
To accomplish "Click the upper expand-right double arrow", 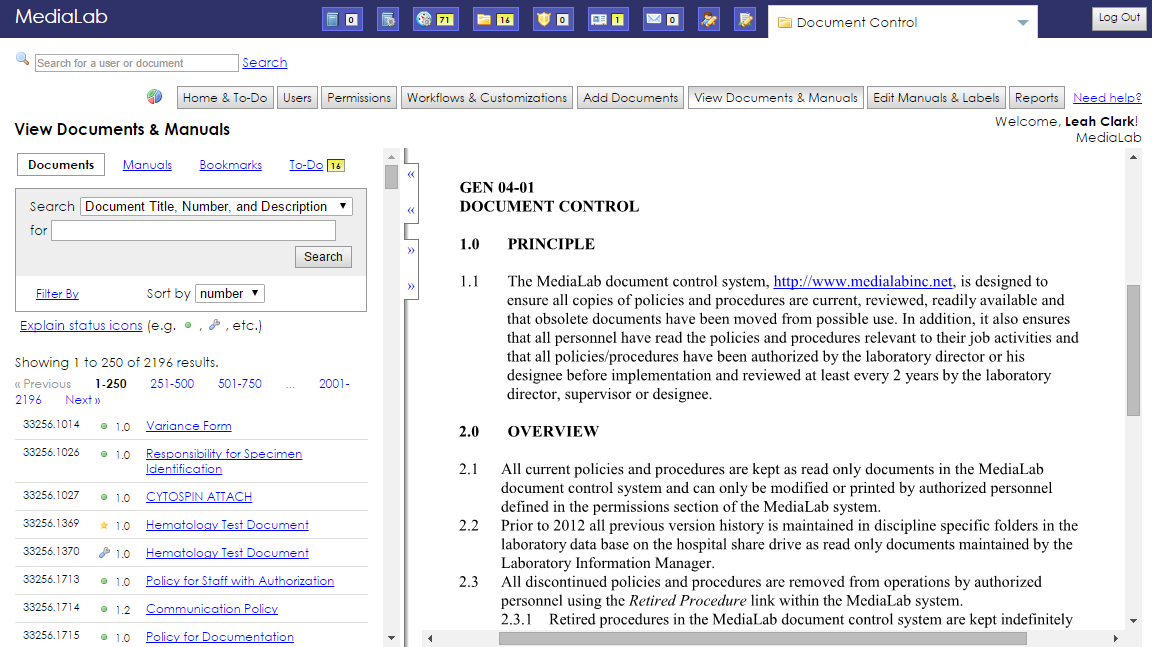I will (411, 250).
